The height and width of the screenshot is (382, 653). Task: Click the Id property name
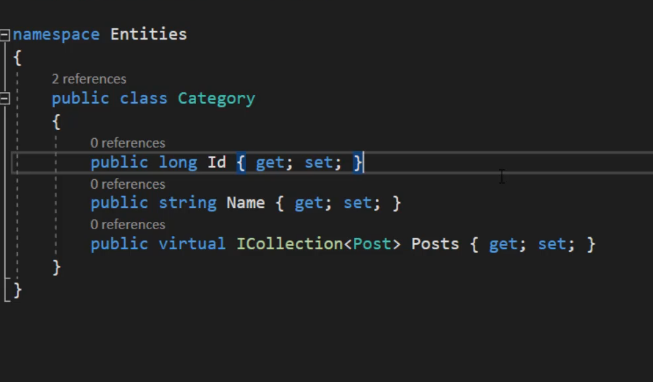click(217, 162)
